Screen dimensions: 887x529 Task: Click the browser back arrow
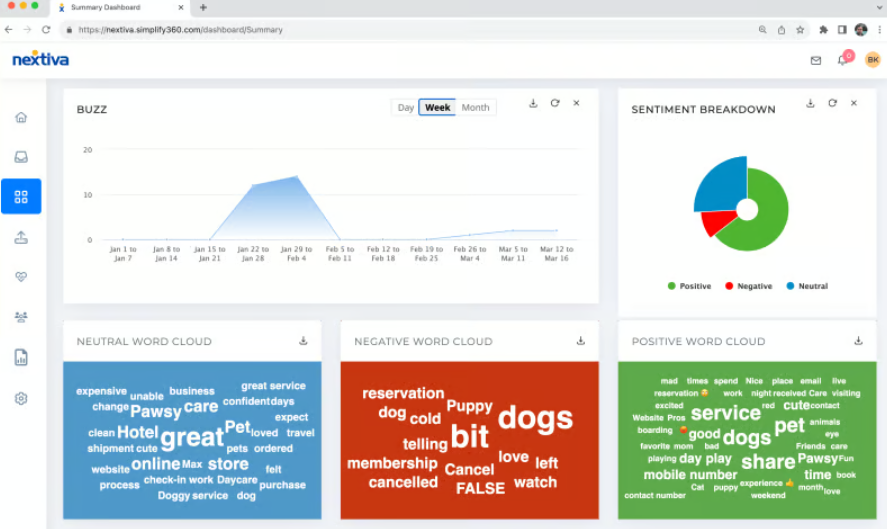(8, 29)
